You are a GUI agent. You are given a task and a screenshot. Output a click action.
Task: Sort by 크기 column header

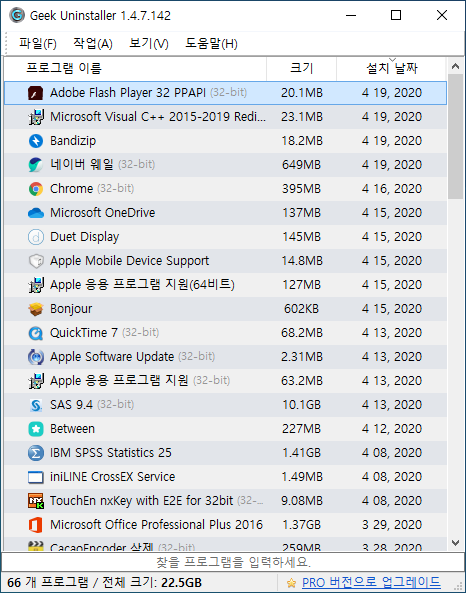click(x=301, y=68)
